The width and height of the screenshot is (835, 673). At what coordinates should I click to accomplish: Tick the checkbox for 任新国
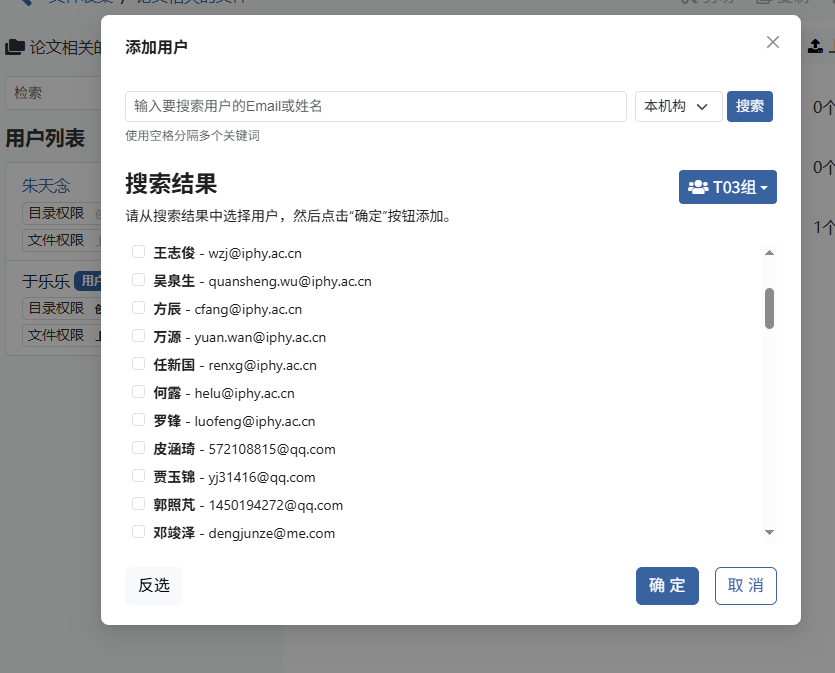click(138, 364)
